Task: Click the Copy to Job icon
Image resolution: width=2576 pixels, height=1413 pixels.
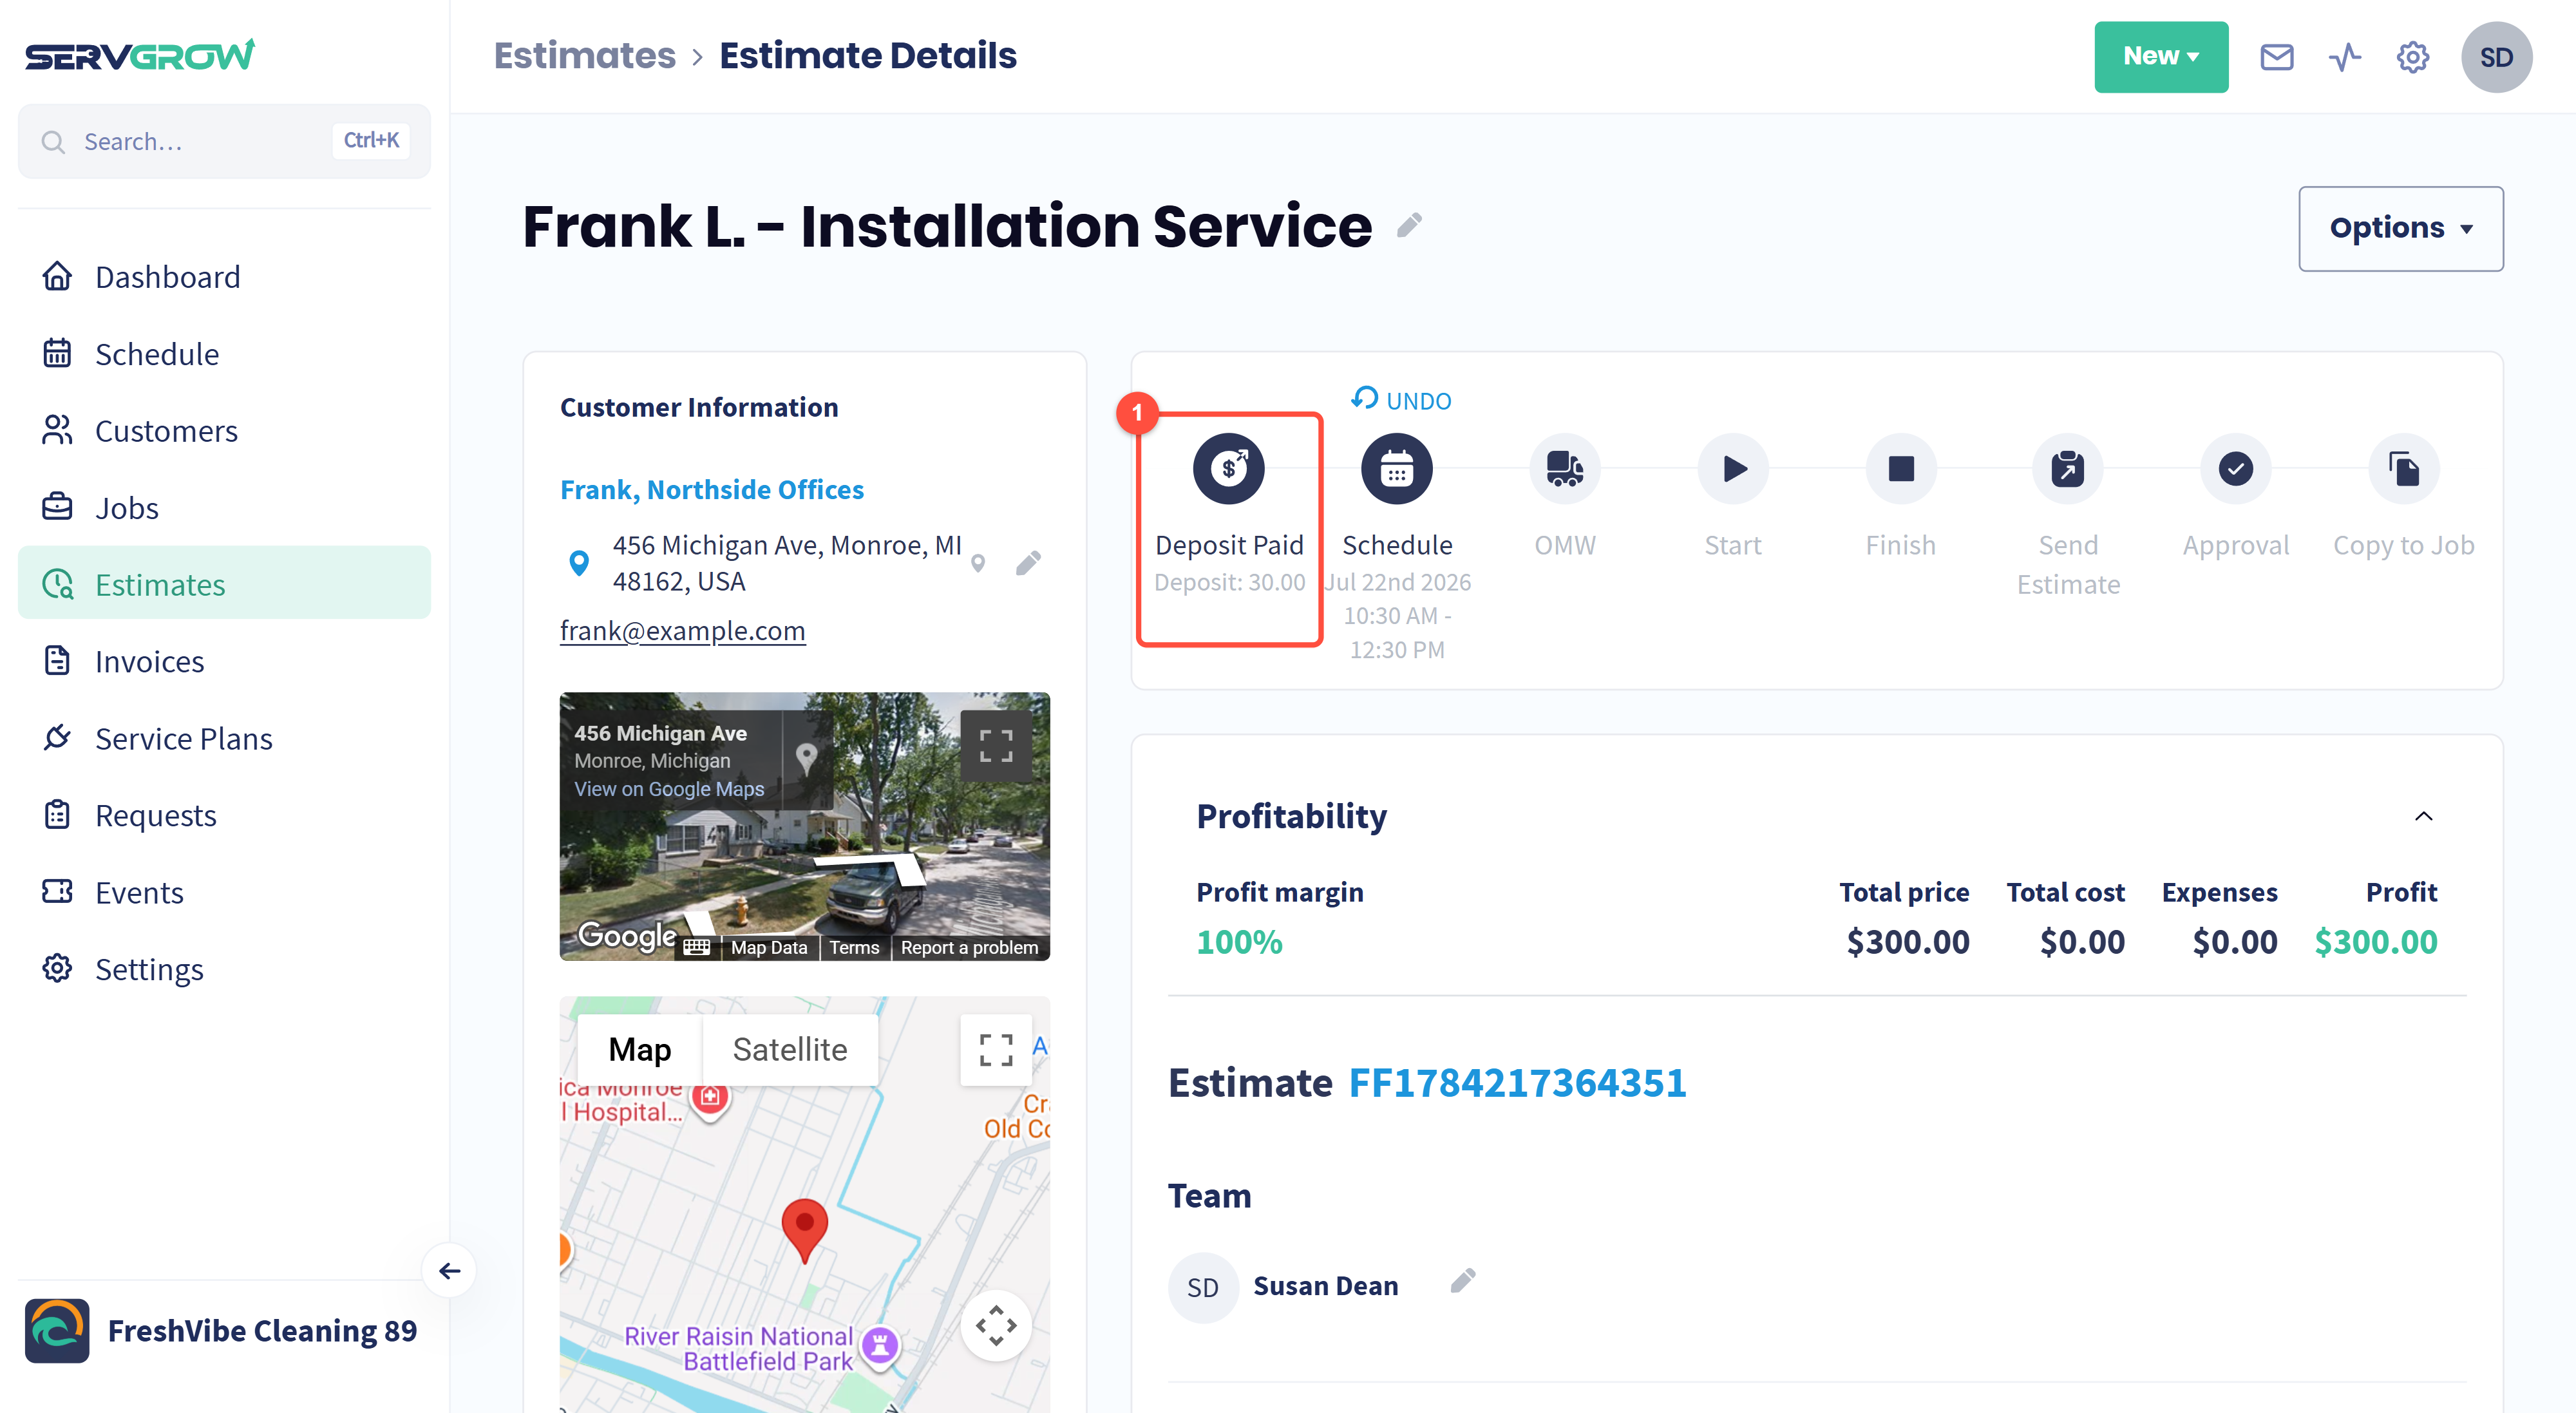Action: coord(2403,468)
